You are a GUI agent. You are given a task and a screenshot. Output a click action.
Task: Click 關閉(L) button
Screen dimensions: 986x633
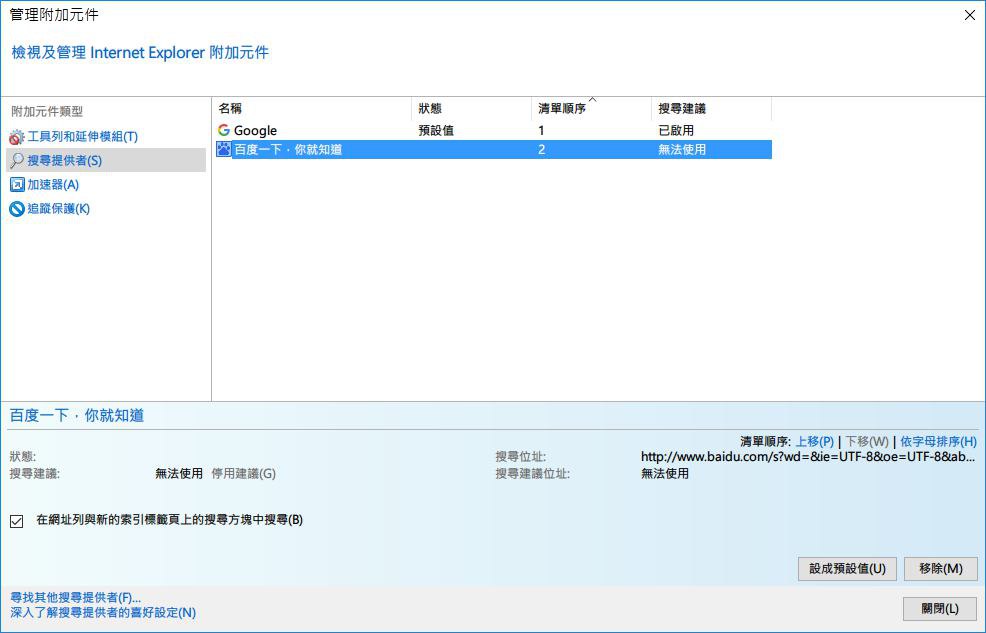[940, 608]
